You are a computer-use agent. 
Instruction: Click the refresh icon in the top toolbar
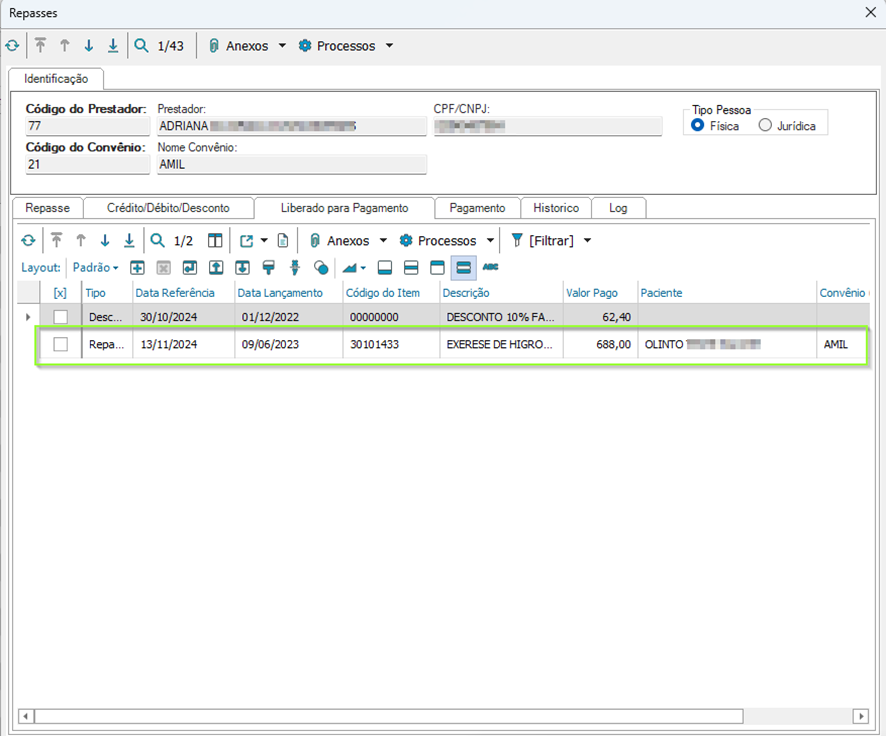click(12, 46)
